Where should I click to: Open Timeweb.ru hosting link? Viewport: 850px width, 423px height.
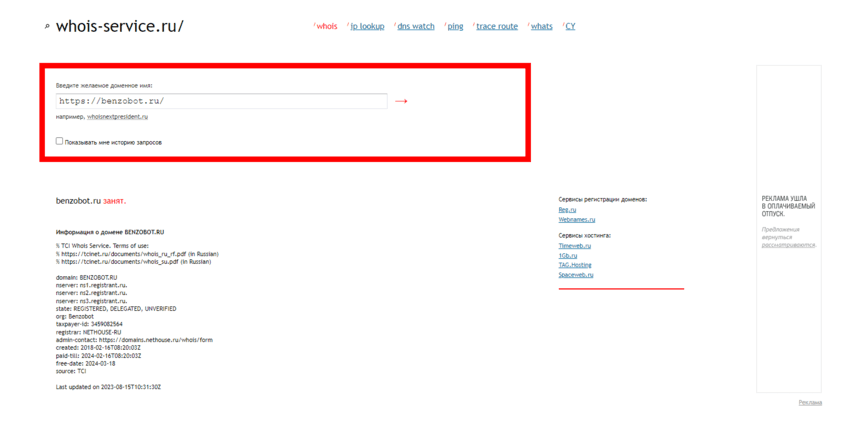[x=574, y=245]
